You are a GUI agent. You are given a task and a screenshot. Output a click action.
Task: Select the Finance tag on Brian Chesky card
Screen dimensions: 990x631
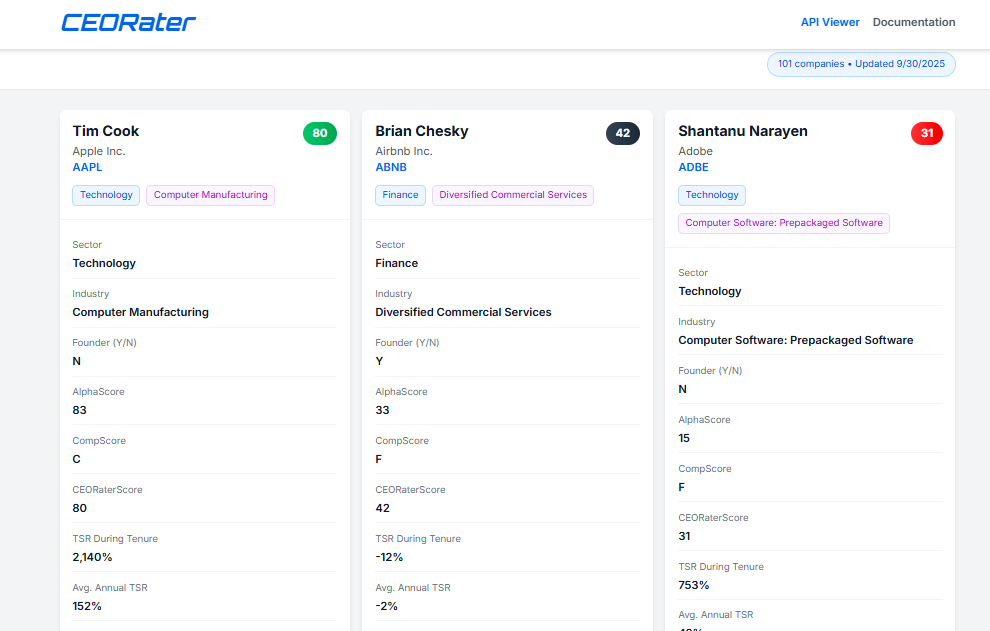click(x=400, y=195)
